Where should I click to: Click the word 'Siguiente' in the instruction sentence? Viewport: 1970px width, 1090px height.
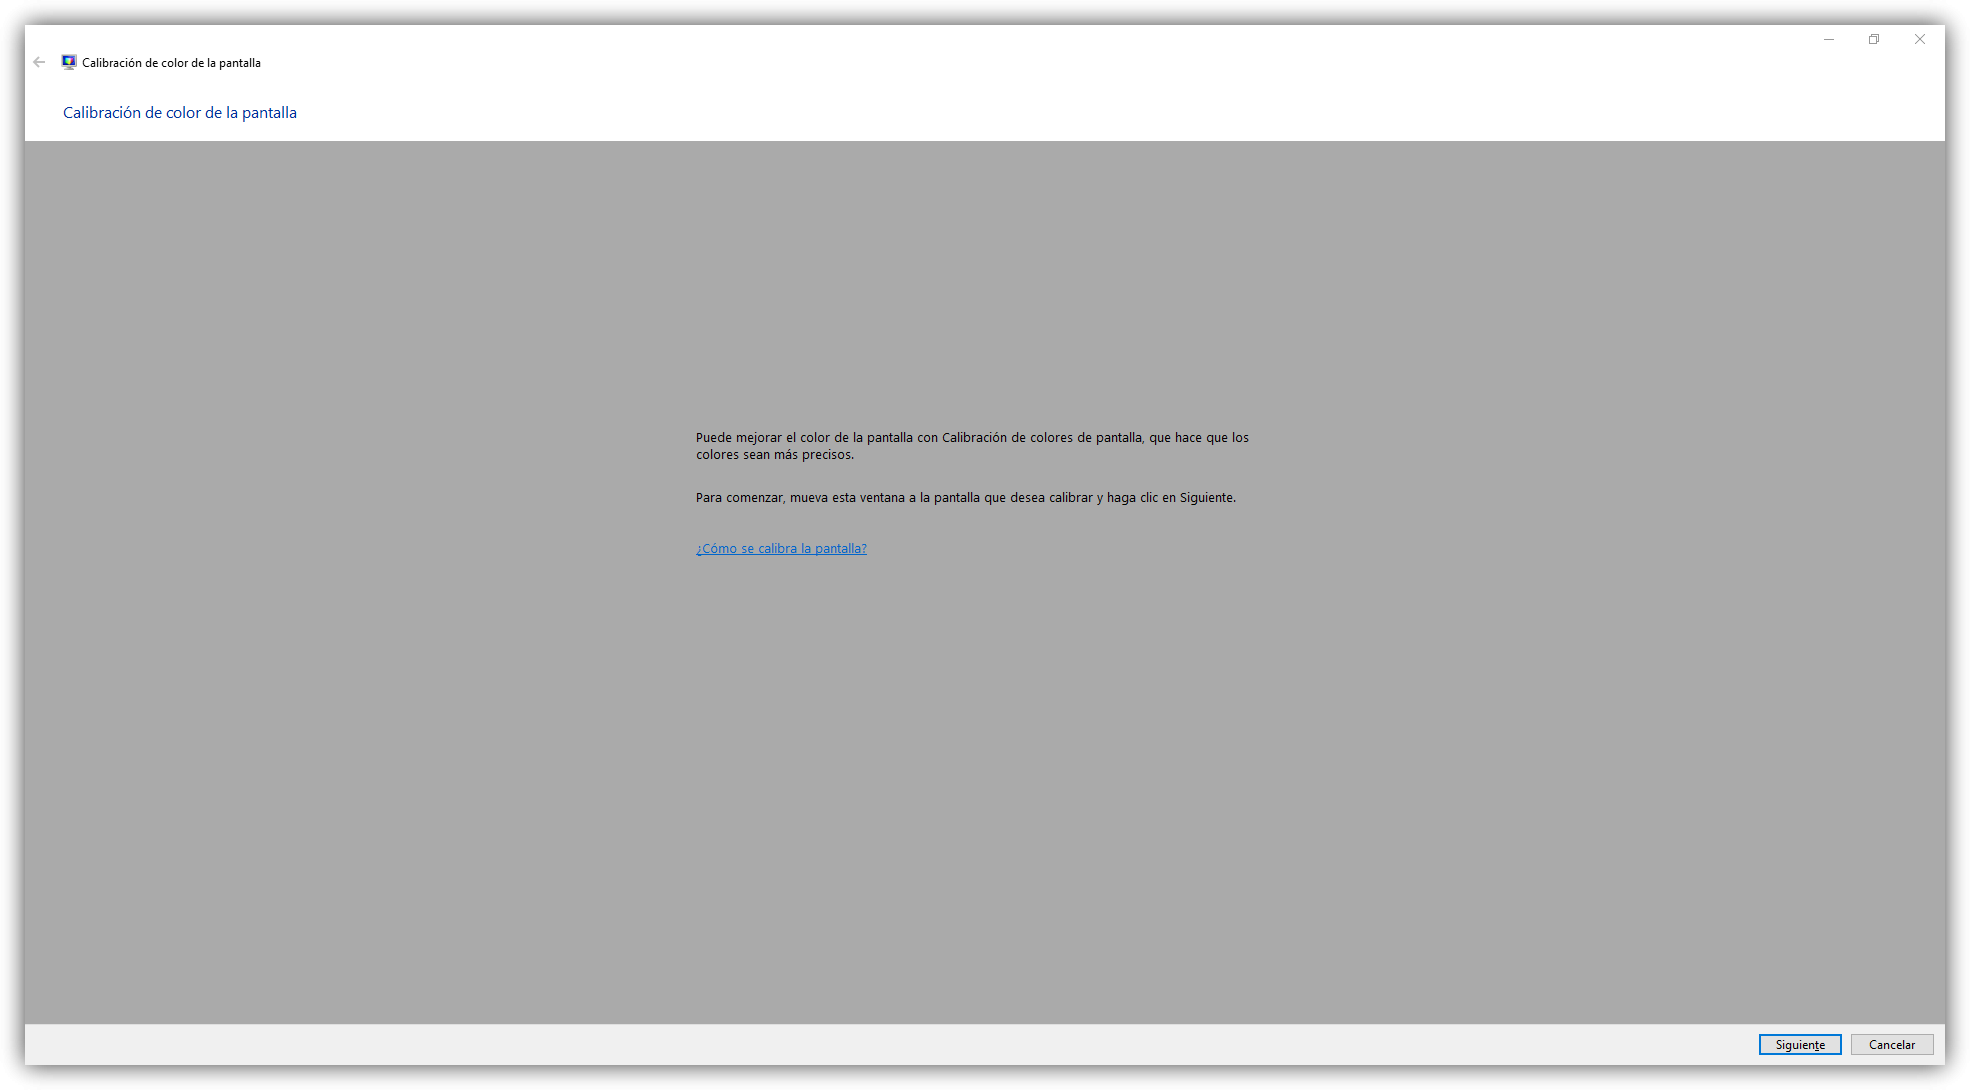coord(1206,498)
